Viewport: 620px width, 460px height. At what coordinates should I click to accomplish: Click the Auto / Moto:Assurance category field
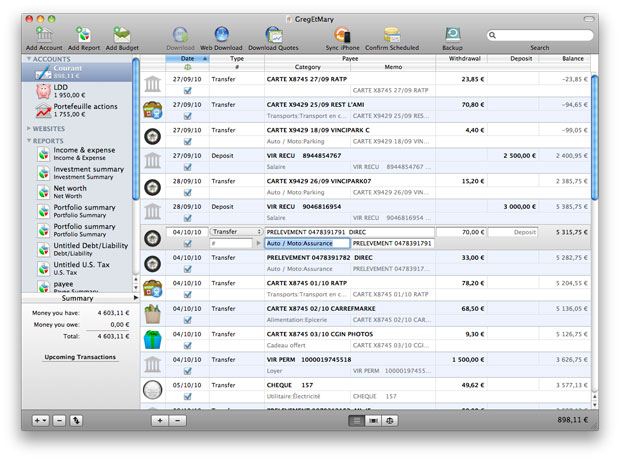pos(307,243)
